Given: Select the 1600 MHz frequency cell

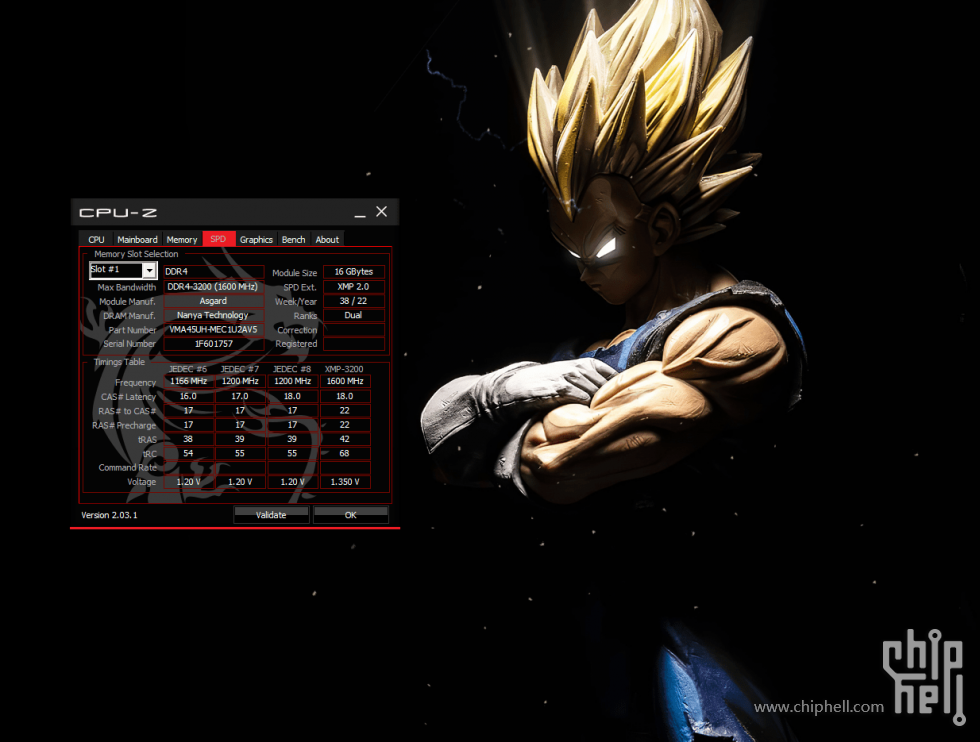Looking at the screenshot, I should point(345,381).
